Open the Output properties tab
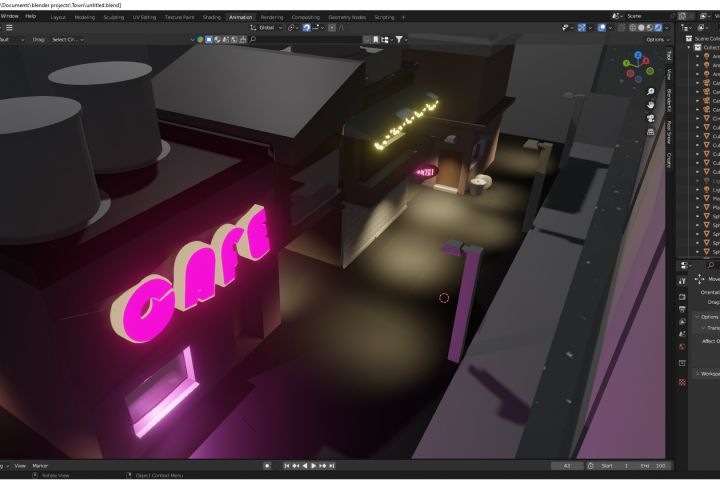This screenshot has width=720, height=480. (x=682, y=310)
